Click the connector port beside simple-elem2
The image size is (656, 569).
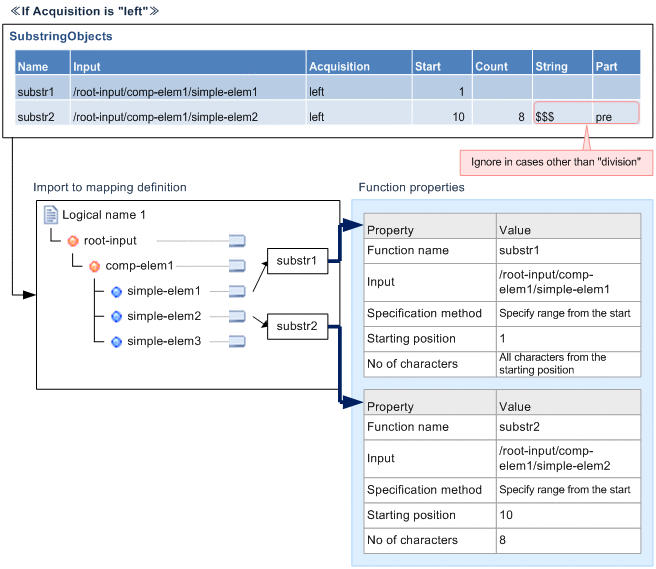click(237, 316)
